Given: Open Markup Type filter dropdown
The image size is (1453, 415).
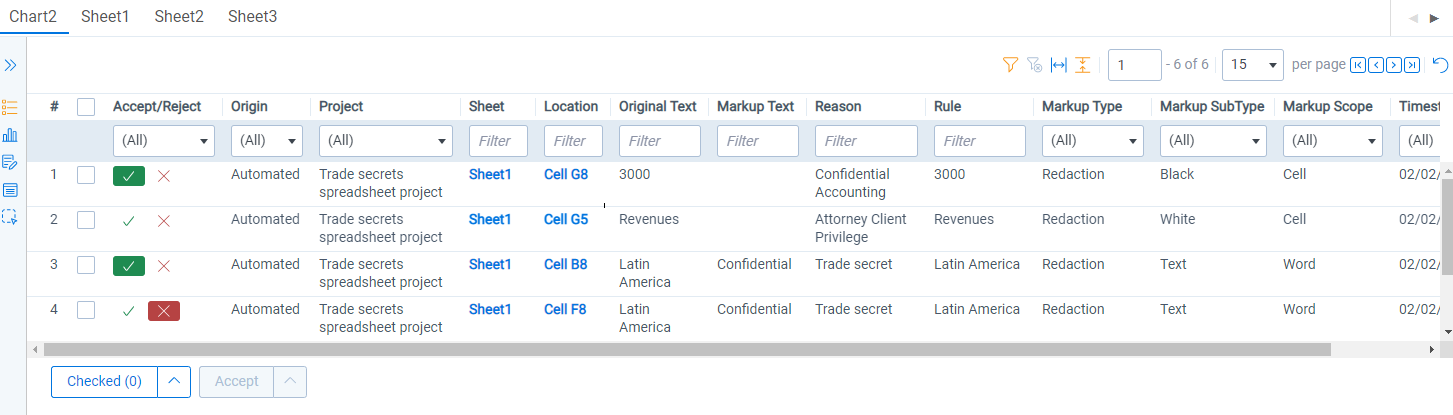Looking at the screenshot, I should tap(1093, 141).
